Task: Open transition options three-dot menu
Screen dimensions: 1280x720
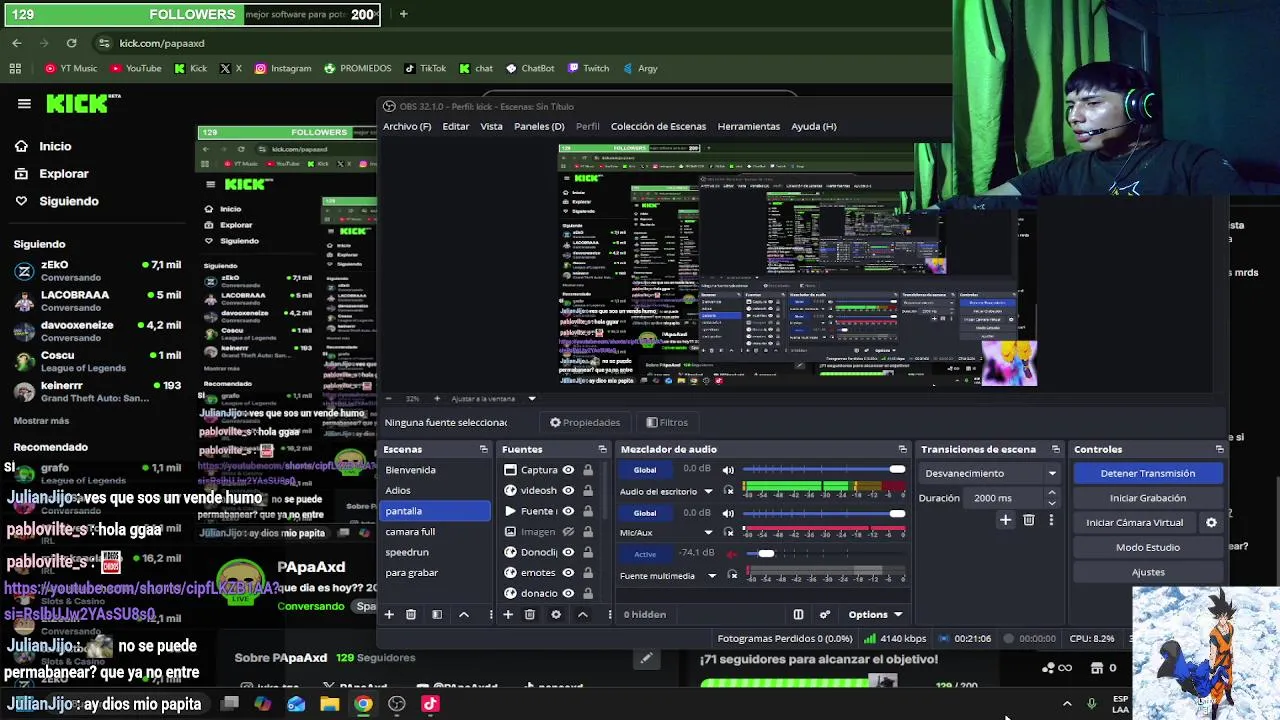Action: (x=1051, y=520)
